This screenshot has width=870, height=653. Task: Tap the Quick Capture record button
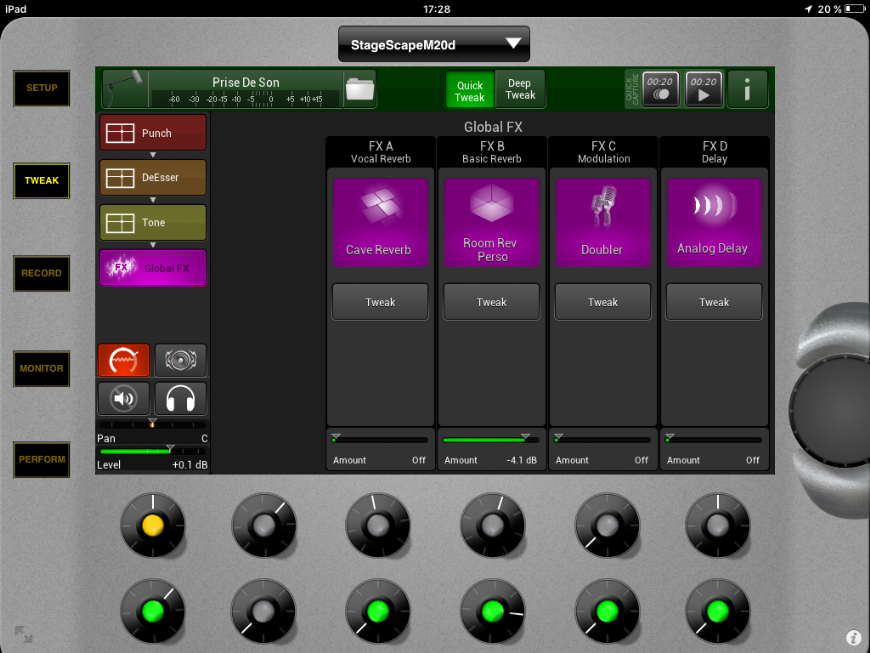pos(660,89)
